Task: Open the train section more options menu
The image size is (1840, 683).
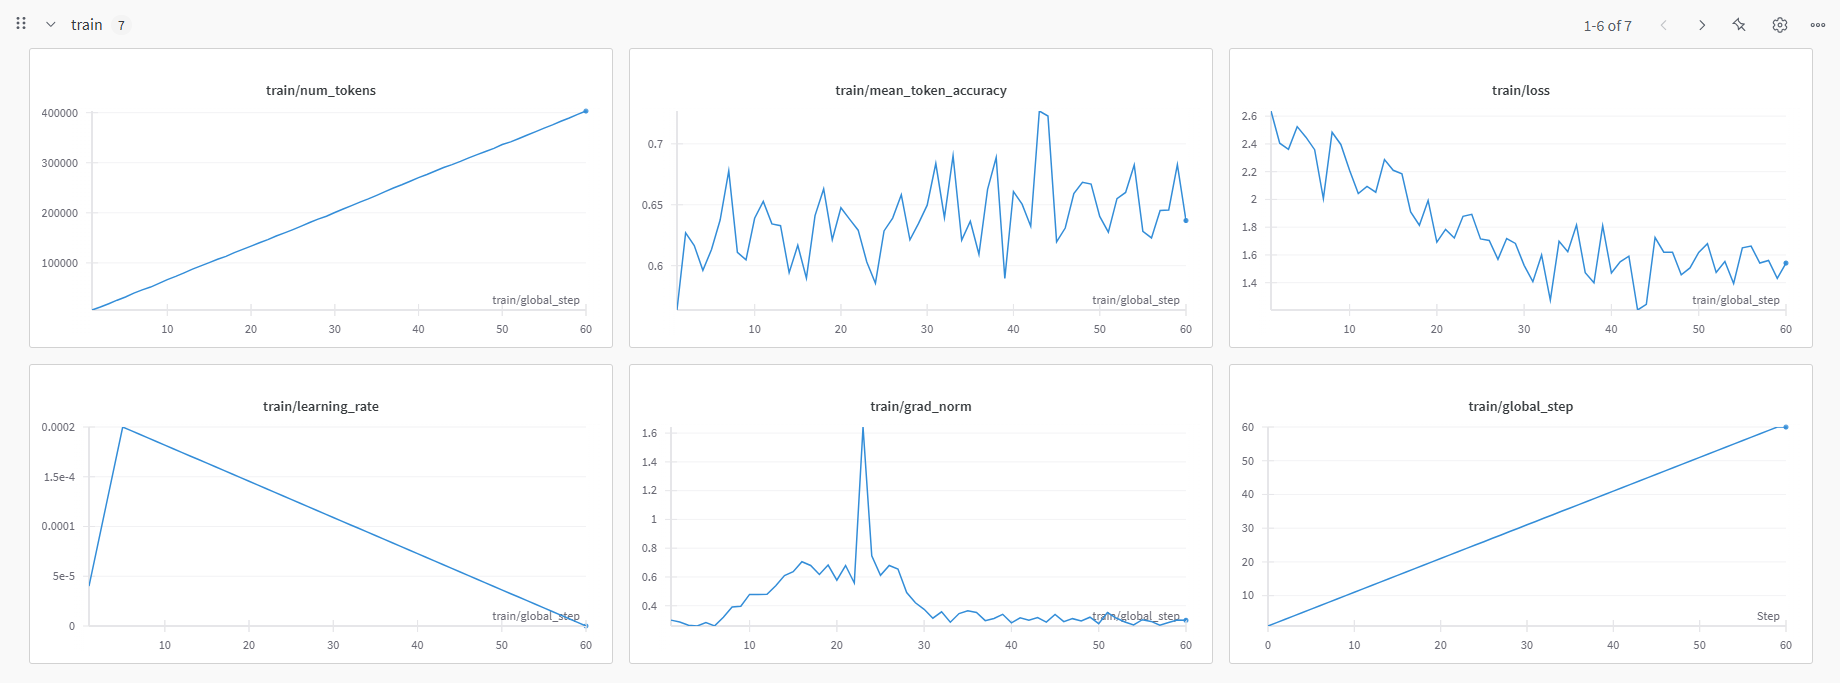Action: click(1818, 25)
